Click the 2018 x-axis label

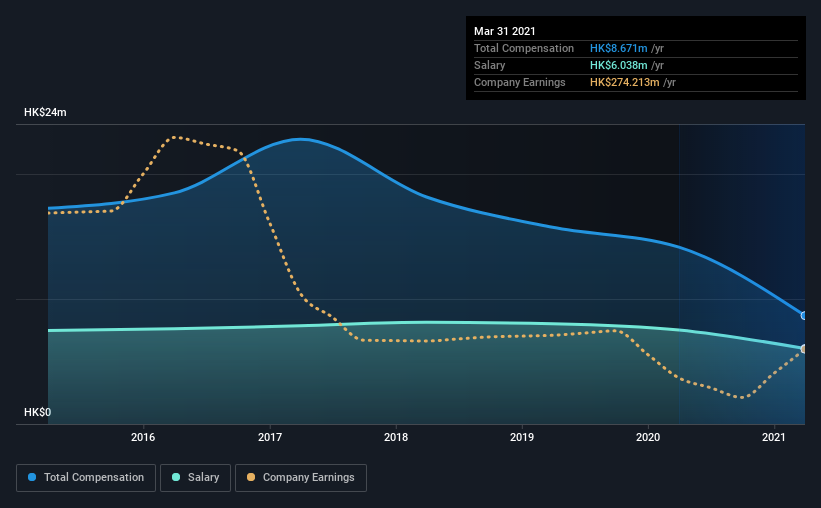point(396,437)
